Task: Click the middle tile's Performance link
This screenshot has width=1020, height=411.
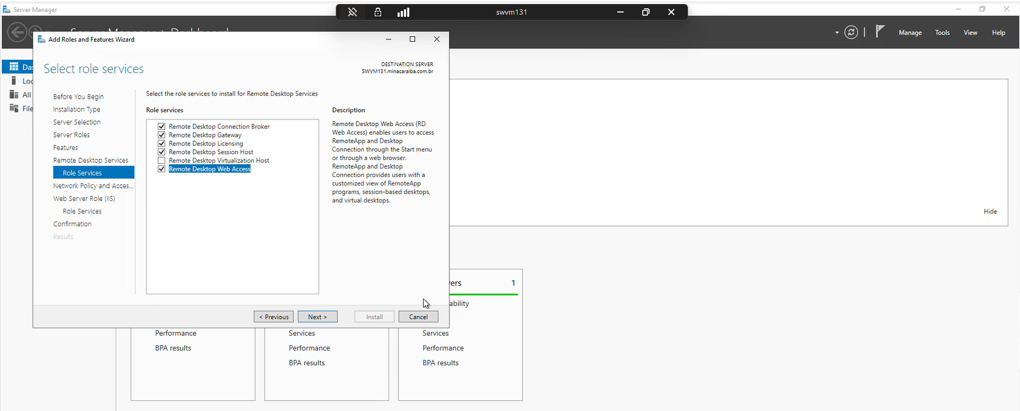Action: 310,348
